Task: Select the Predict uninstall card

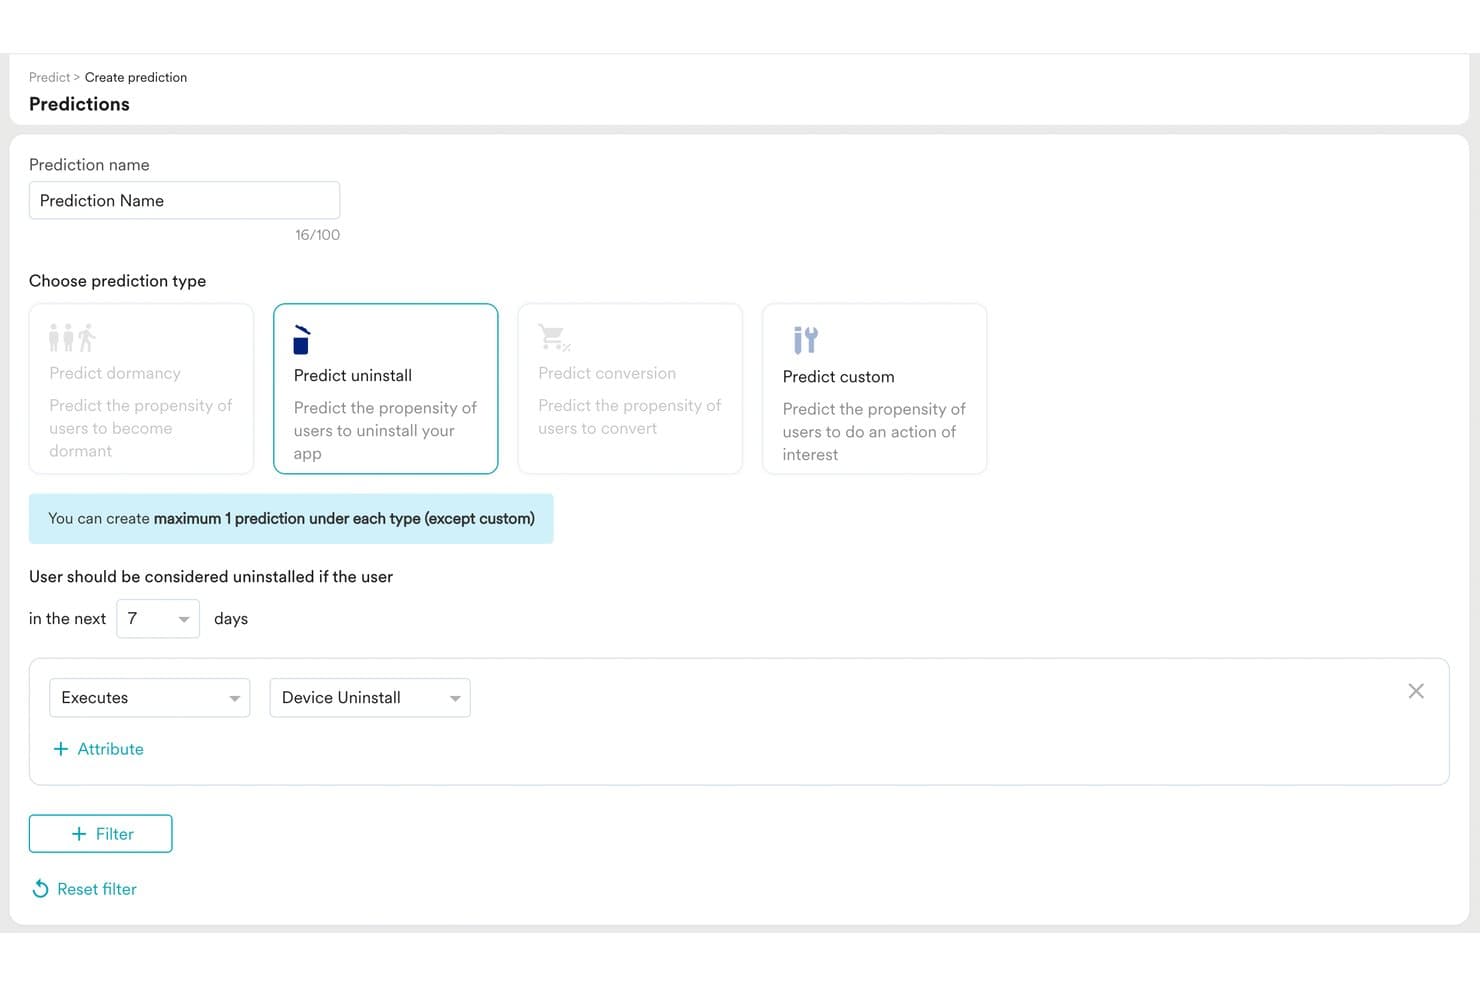Action: [x=386, y=389]
